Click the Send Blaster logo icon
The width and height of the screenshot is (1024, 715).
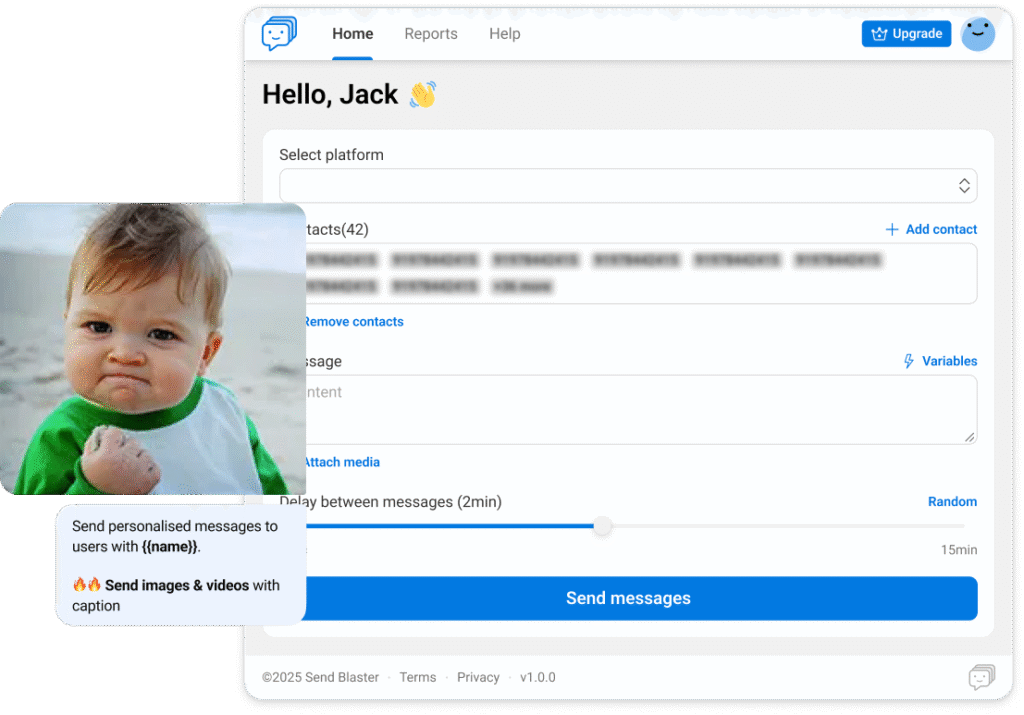click(x=279, y=34)
